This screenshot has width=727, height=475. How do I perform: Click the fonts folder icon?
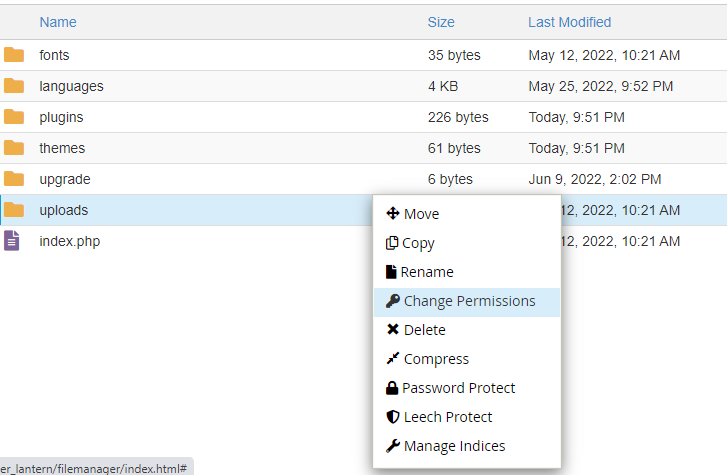click(x=13, y=55)
